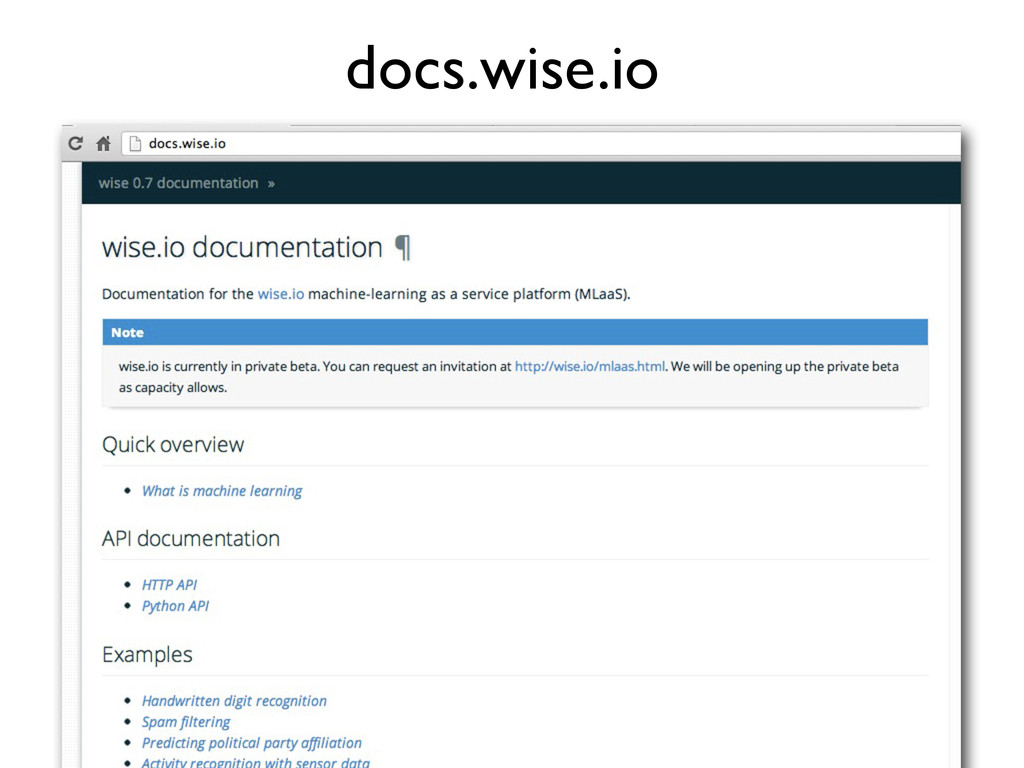Open Handwritten digit recognition example
This screenshot has height=768, width=1024.
coord(234,701)
